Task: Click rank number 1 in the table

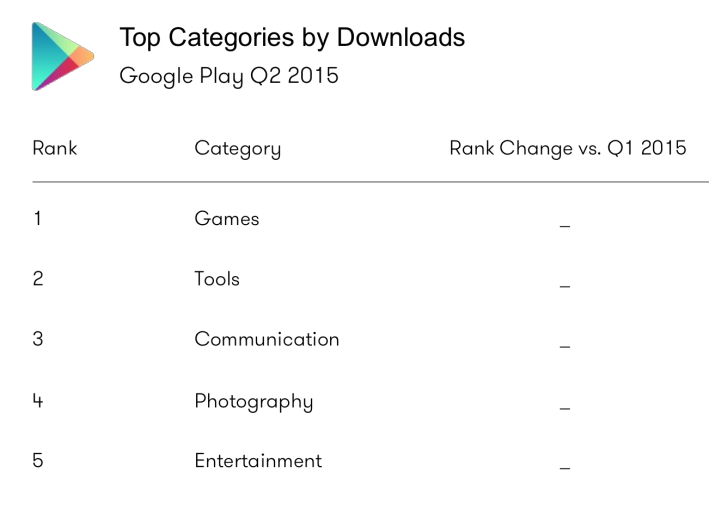Action: [38, 219]
